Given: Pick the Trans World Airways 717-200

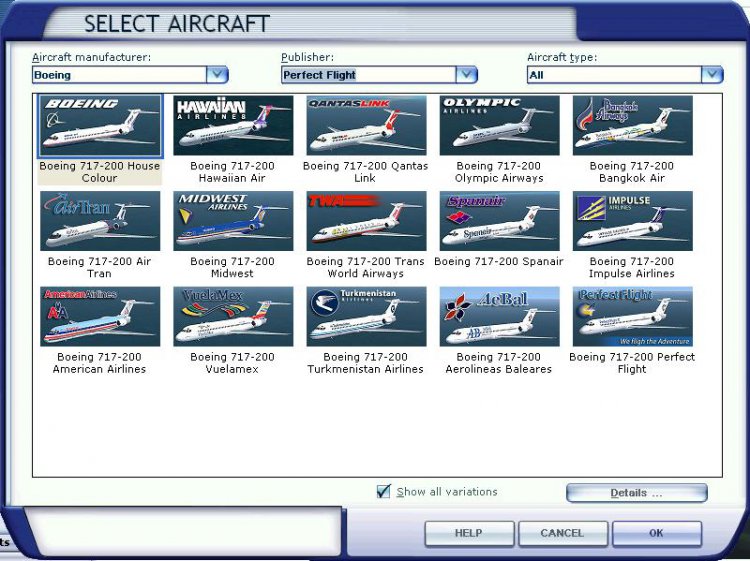Looking at the screenshot, I should pyautogui.click(x=366, y=221).
